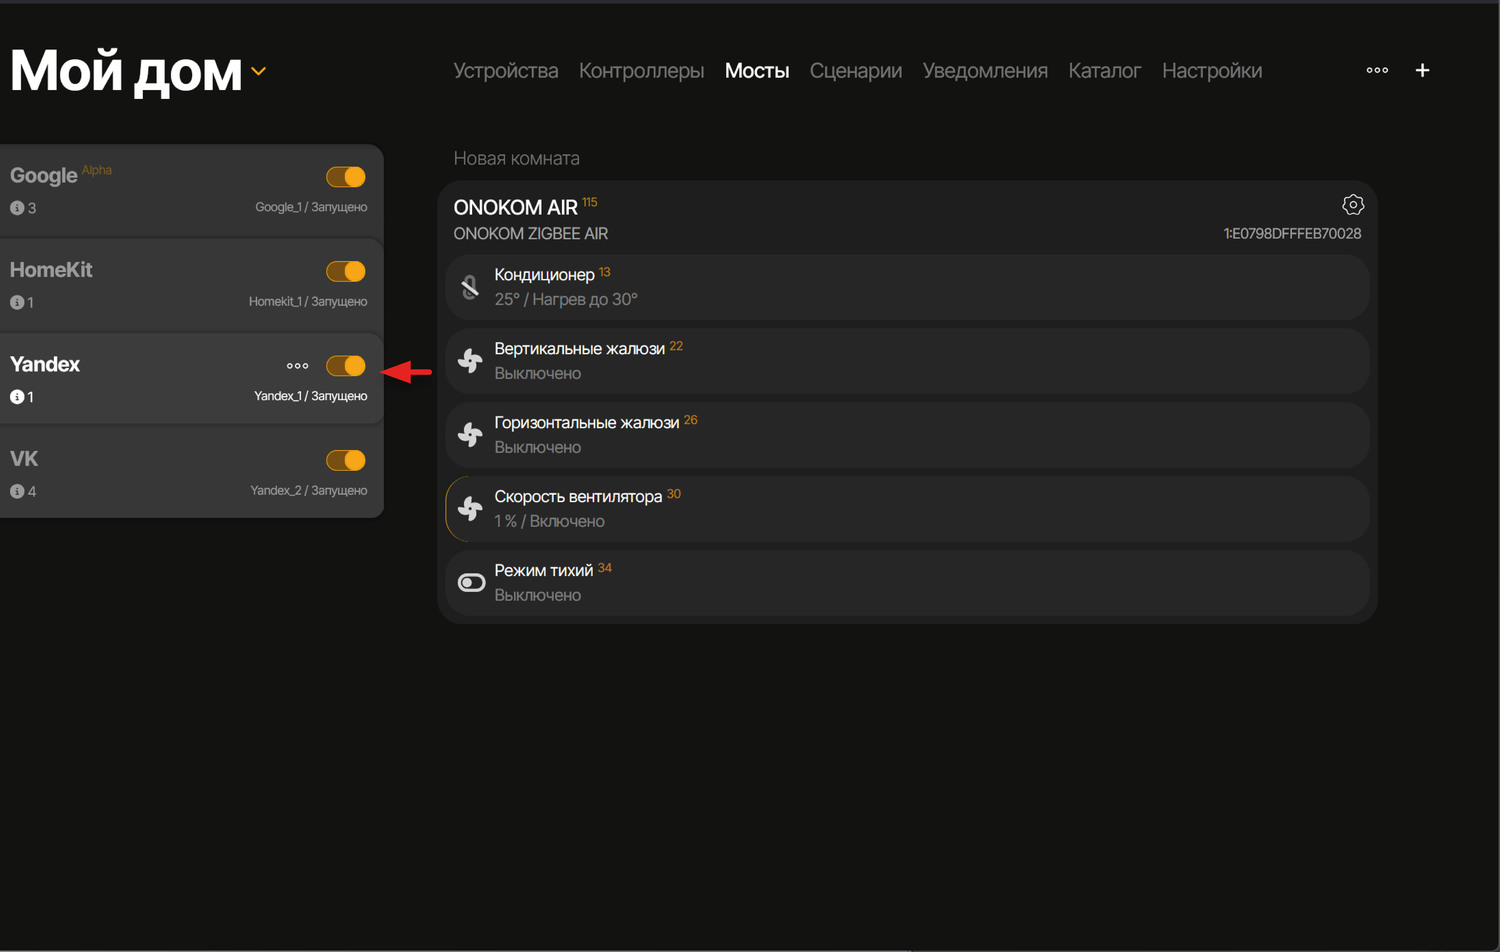Click the Google bridge info icon
The image size is (1500, 952).
click(x=17, y=208)
